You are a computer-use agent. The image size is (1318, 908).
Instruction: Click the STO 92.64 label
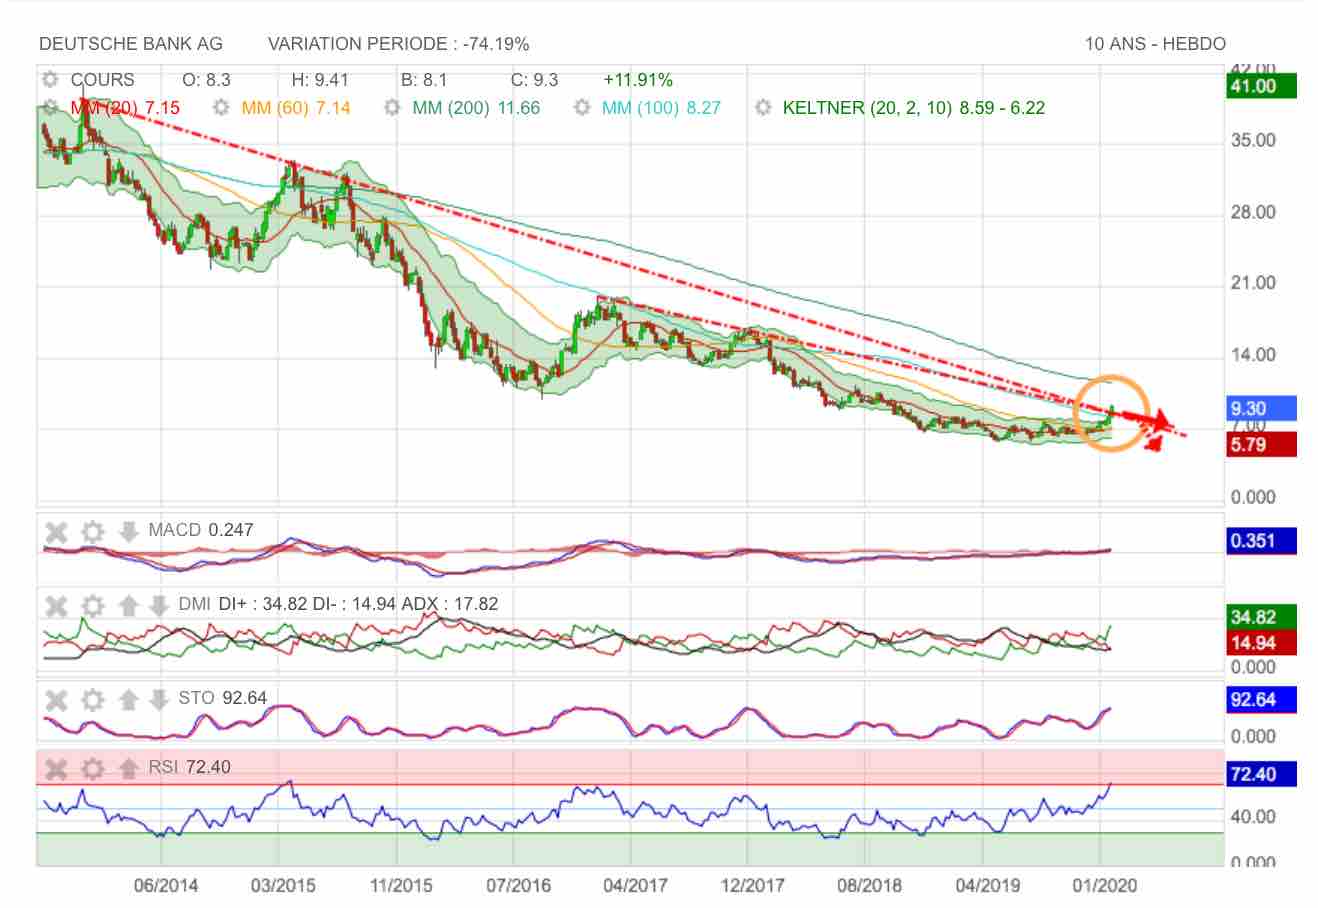[223, 698]
